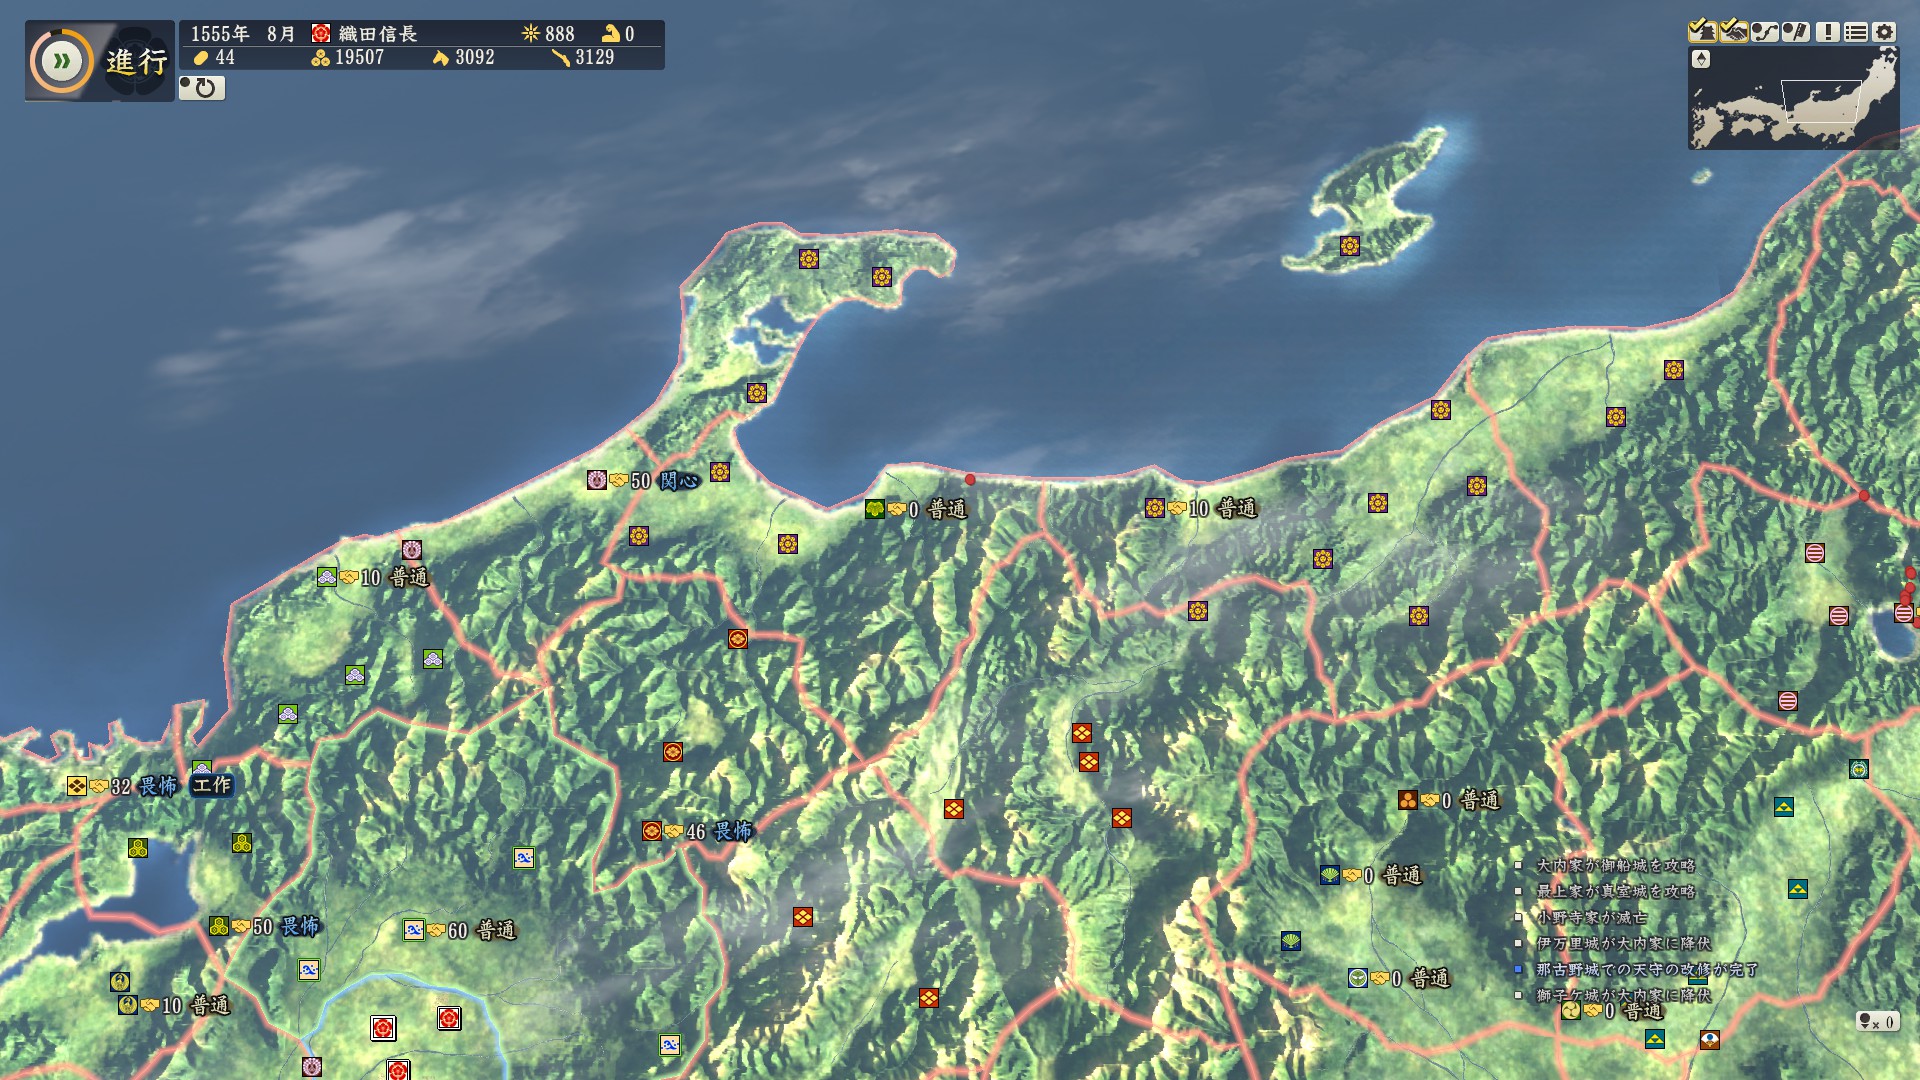Click the daimyo name 織田信長
Viewport: 1920px width, 1080px height.
[x=378, y=34]
